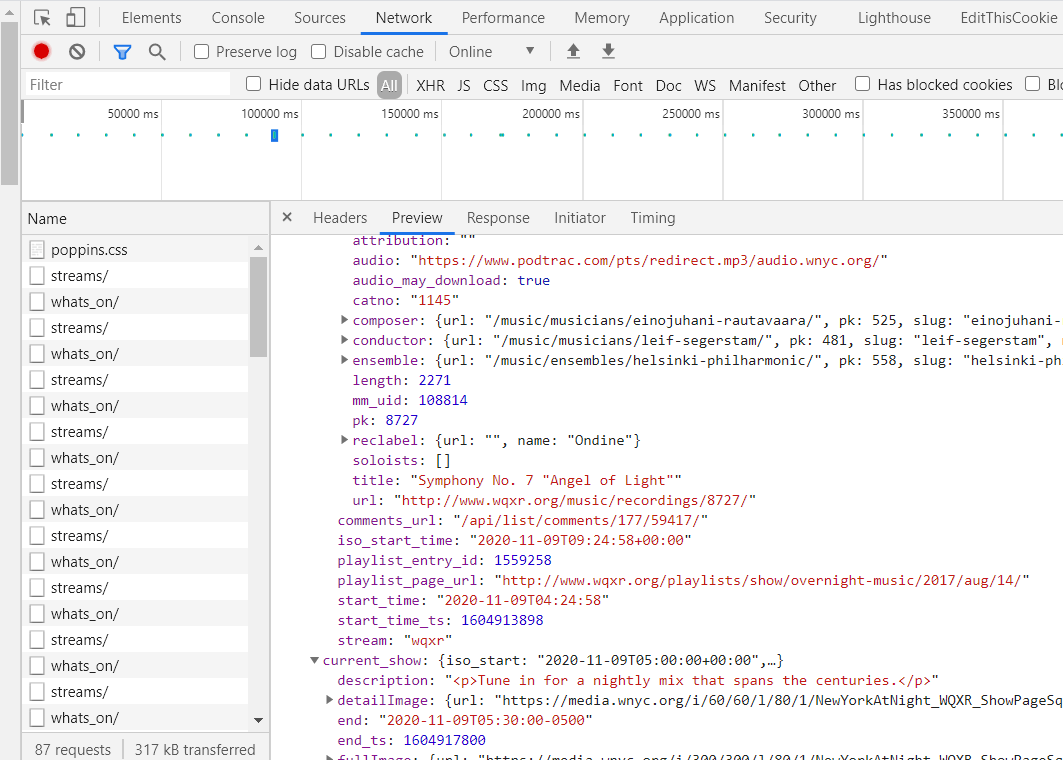Image resolution: width=1063 pixels, height=760 pixels.
Task: Toggle the filter funnel icon
Action: point(122,52)
